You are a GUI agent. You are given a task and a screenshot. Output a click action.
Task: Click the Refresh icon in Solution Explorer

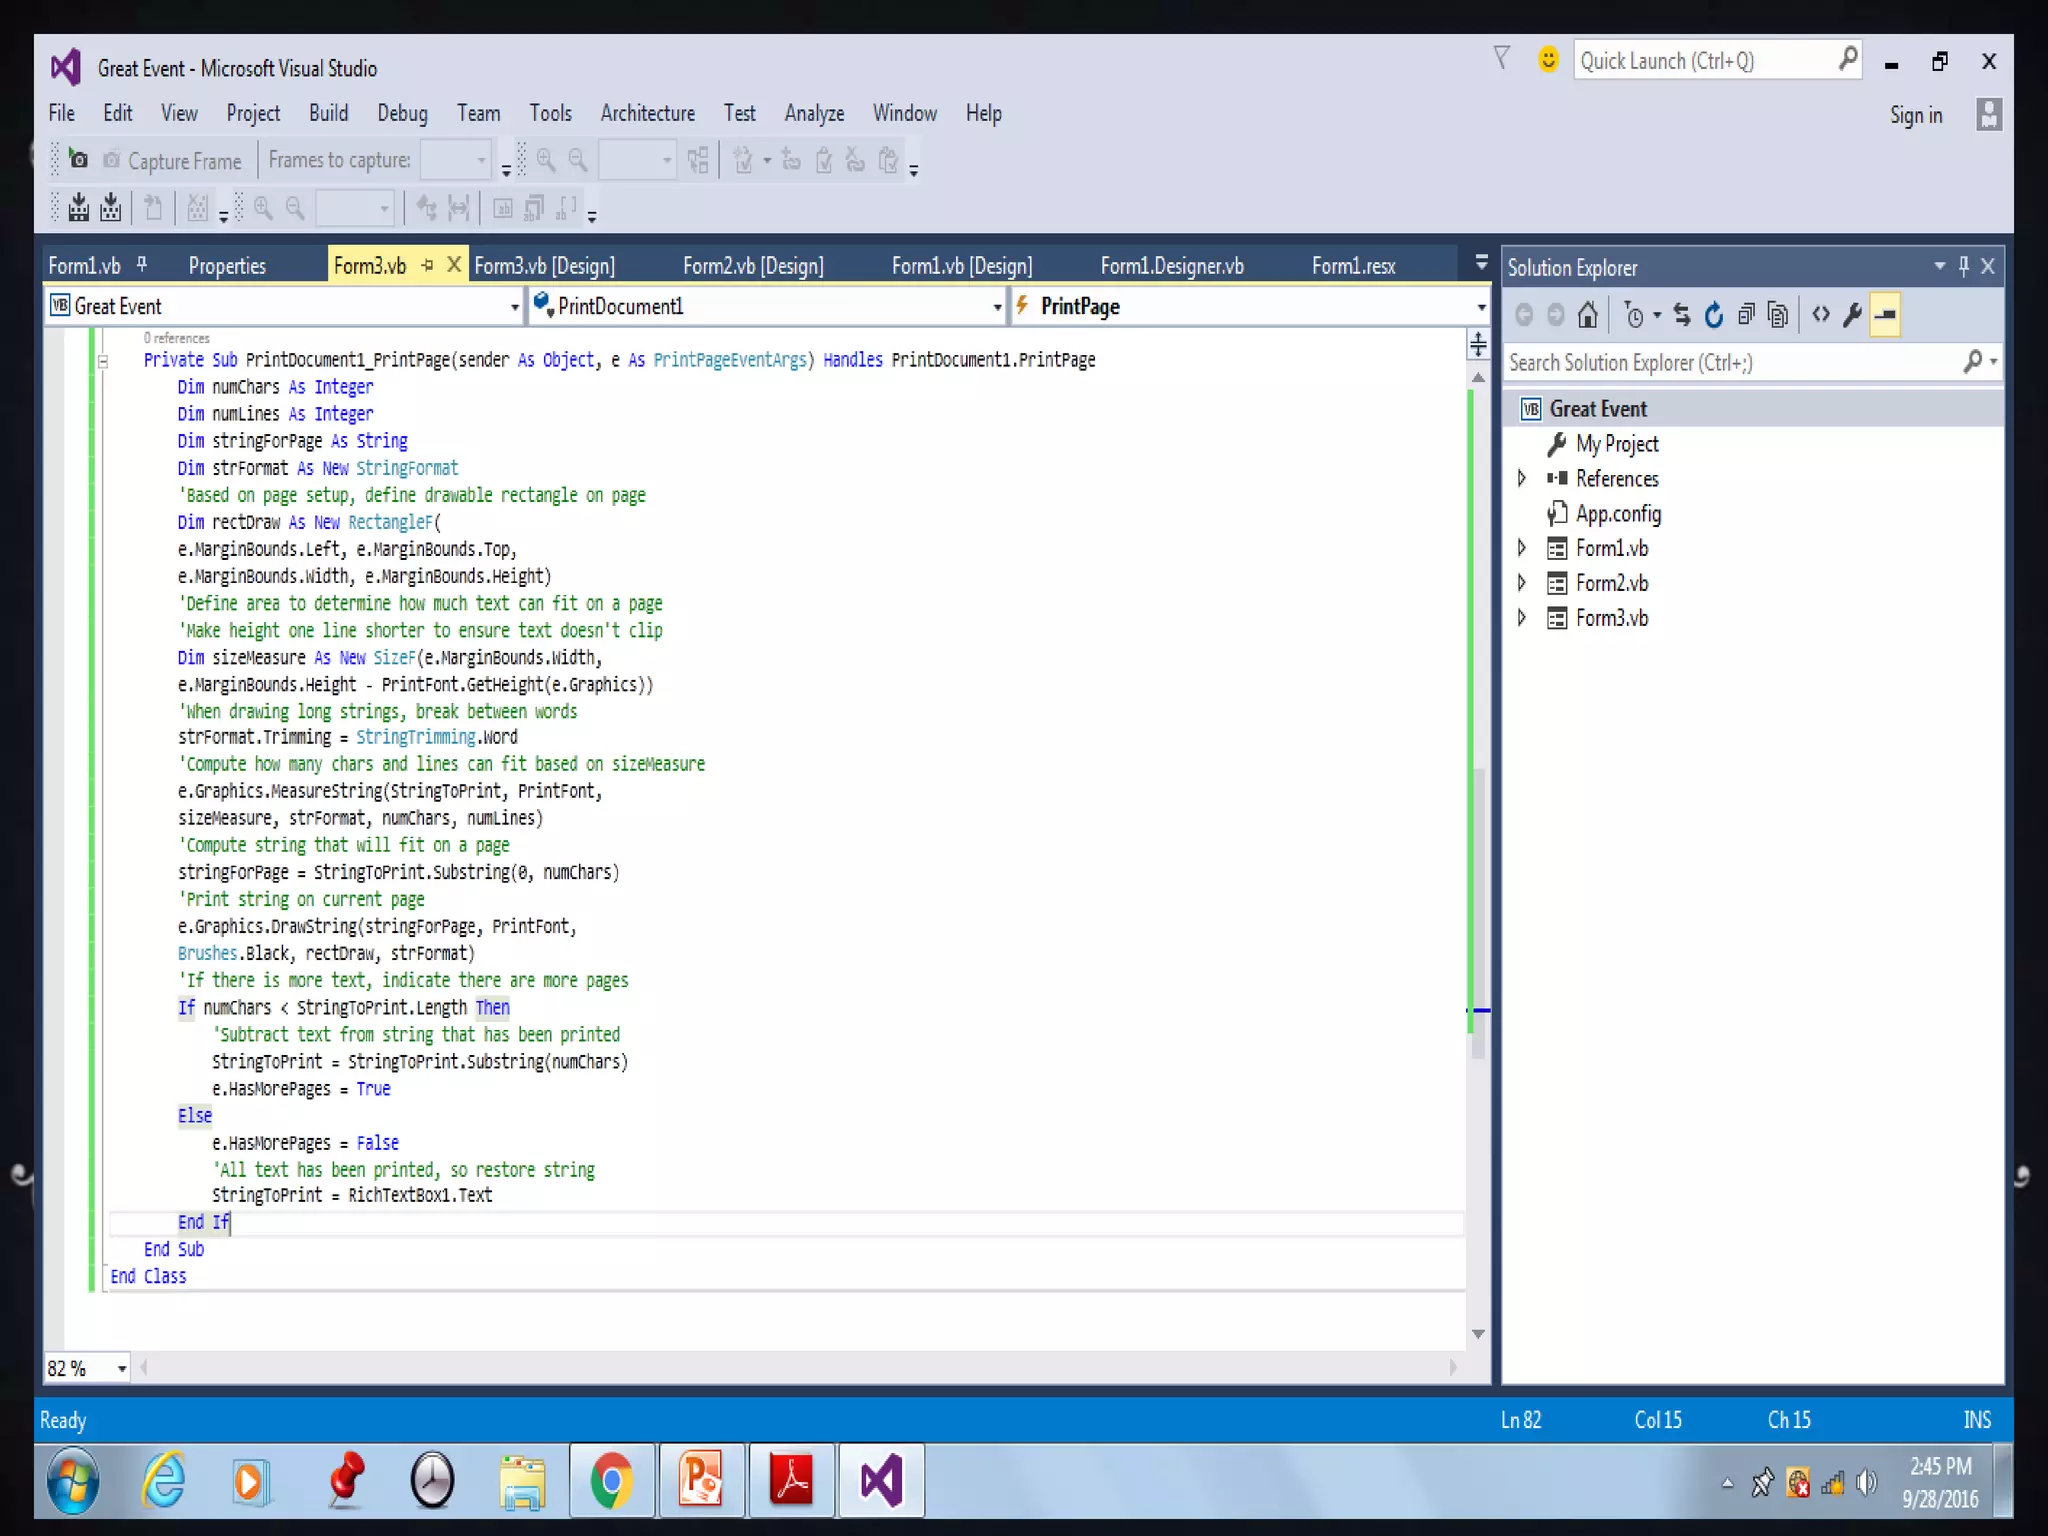1714,316
